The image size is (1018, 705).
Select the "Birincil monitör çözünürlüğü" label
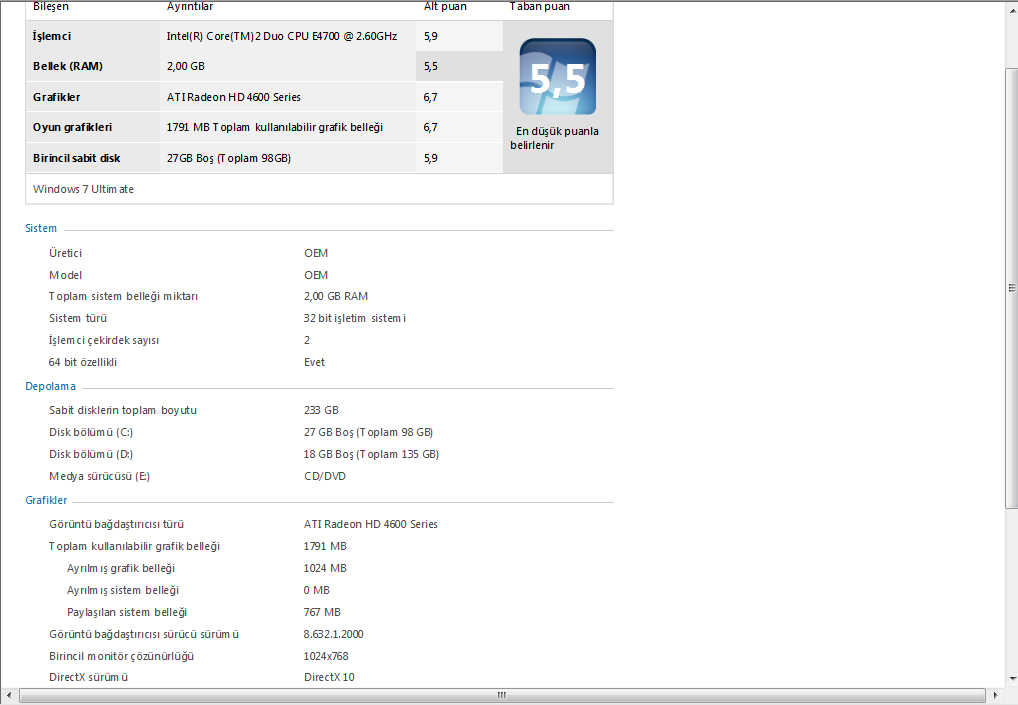point(121,656)
